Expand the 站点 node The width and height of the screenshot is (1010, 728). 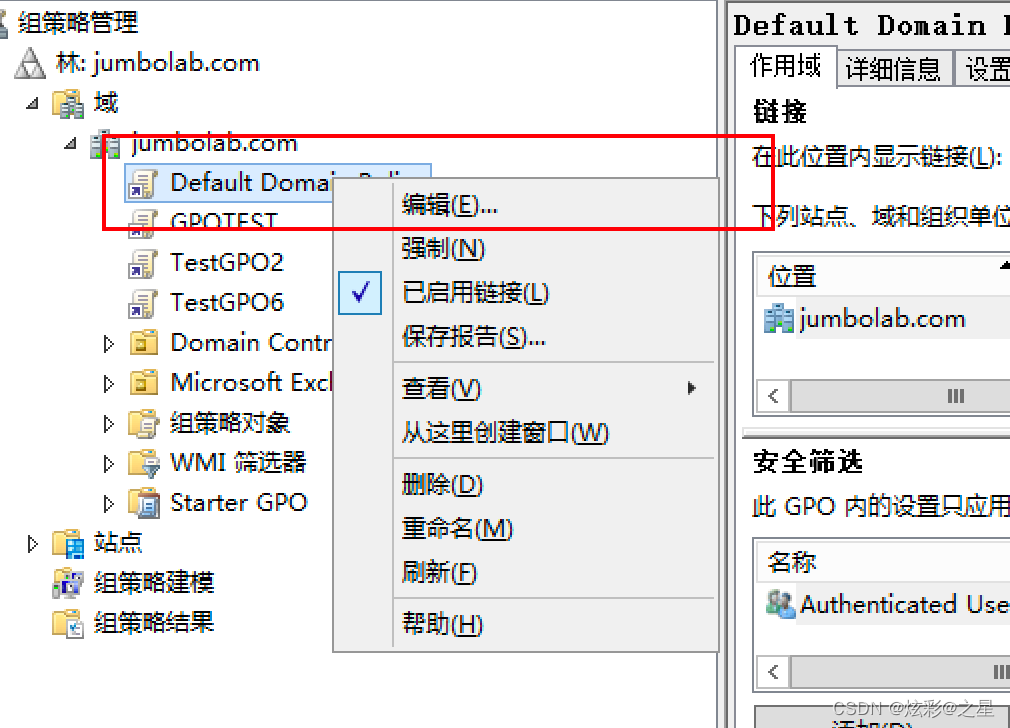[x=32, y=544]
